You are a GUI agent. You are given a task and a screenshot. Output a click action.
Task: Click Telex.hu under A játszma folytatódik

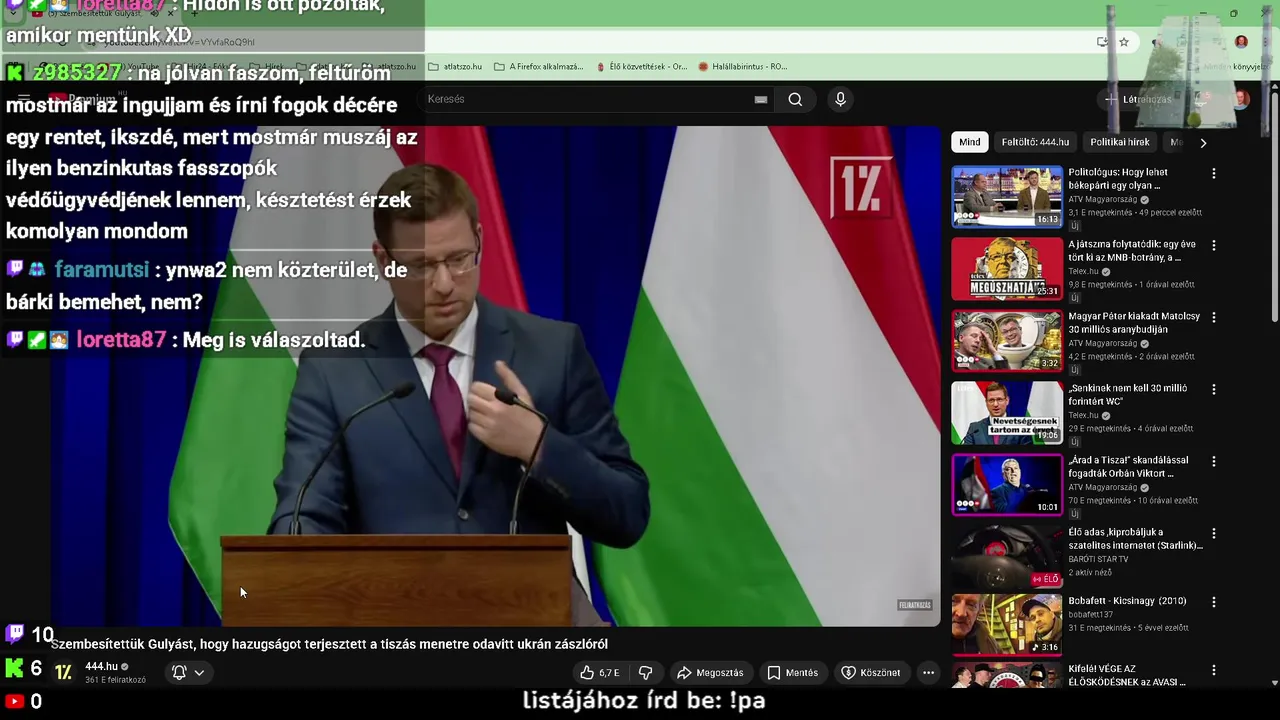click(1083, 271)
